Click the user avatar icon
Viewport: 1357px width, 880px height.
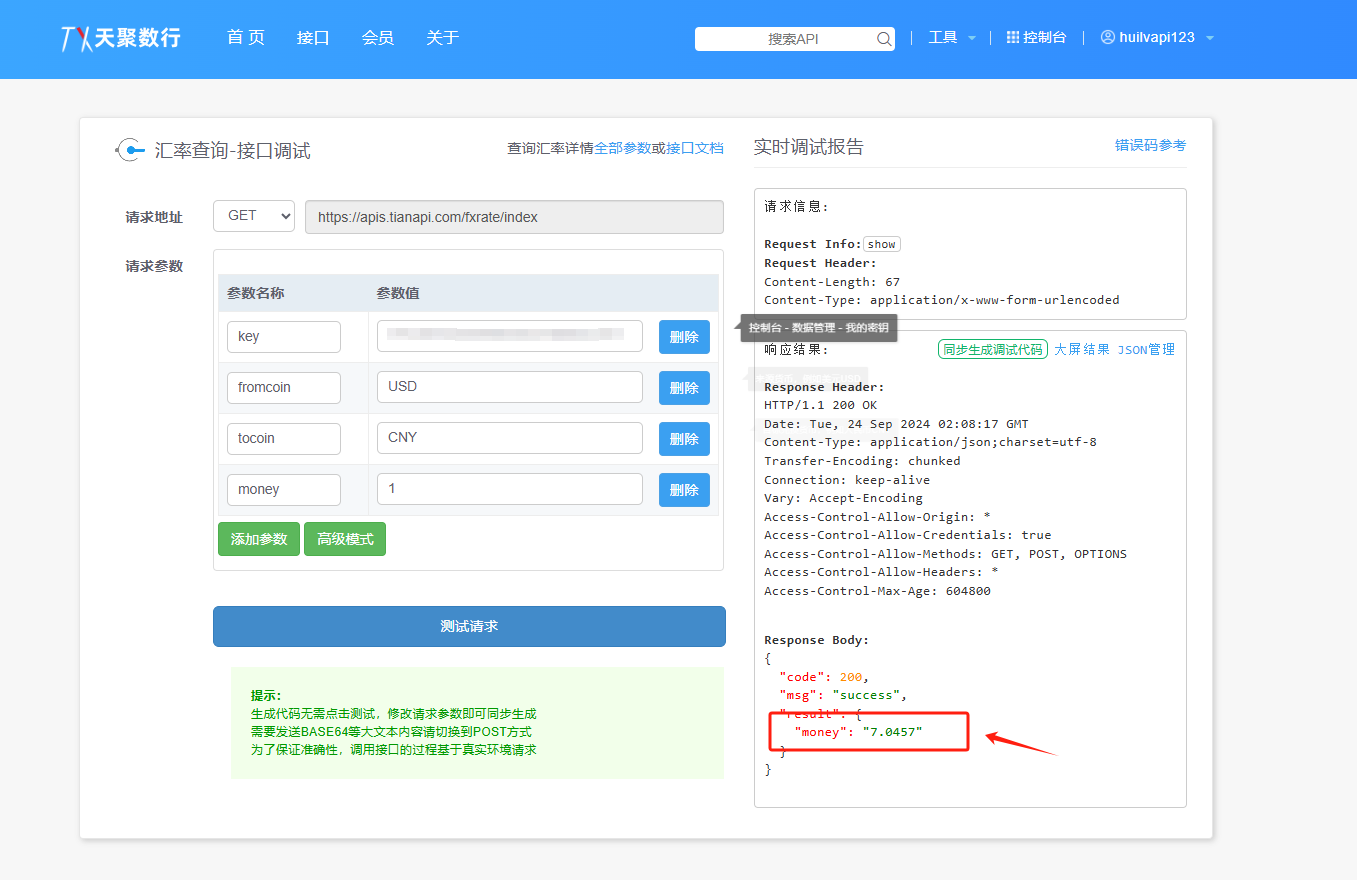click(x=1107, y=37)
